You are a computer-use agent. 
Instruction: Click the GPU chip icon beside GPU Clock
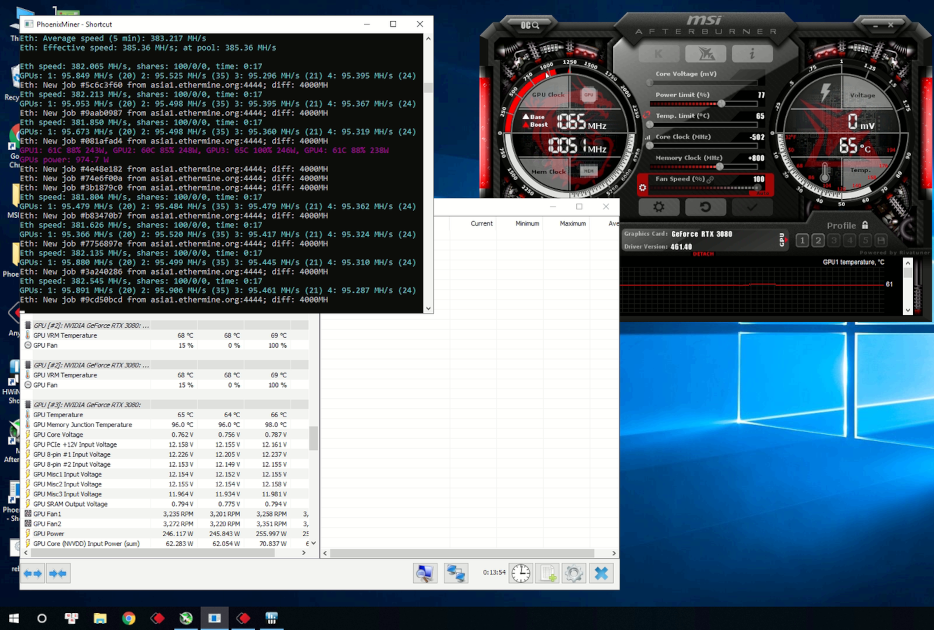pos(589,95)
